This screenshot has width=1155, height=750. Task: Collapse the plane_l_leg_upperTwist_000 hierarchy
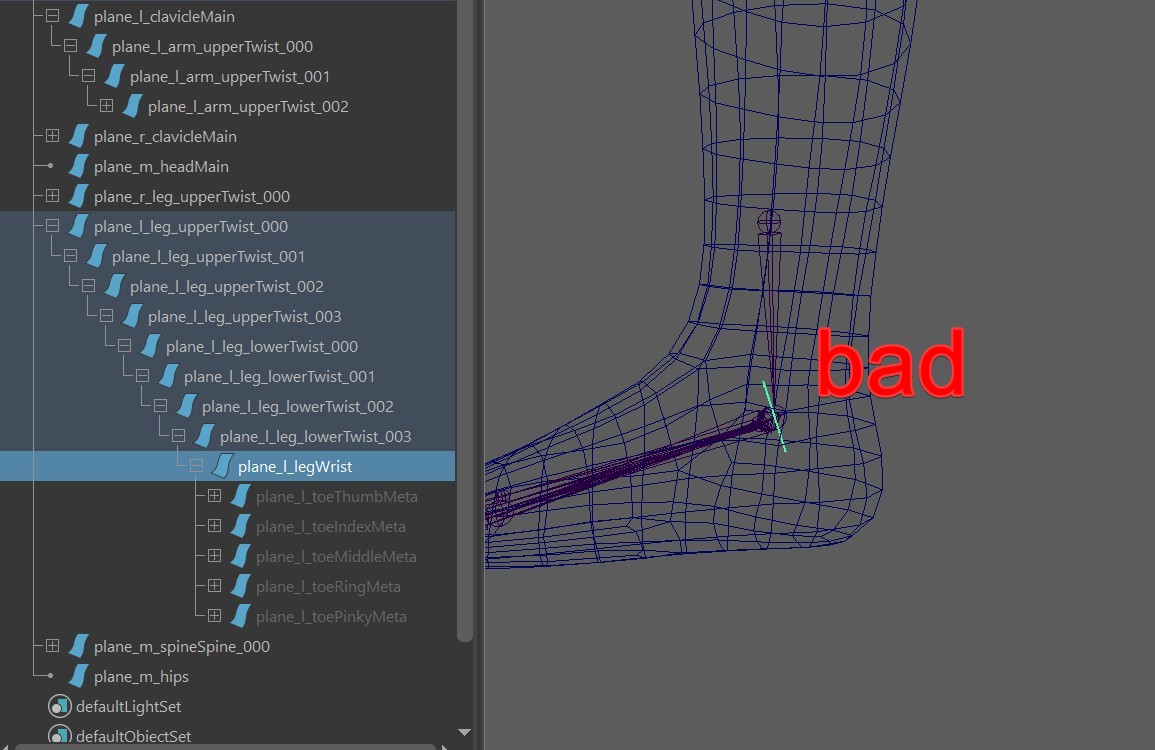(x=52, y=226)
